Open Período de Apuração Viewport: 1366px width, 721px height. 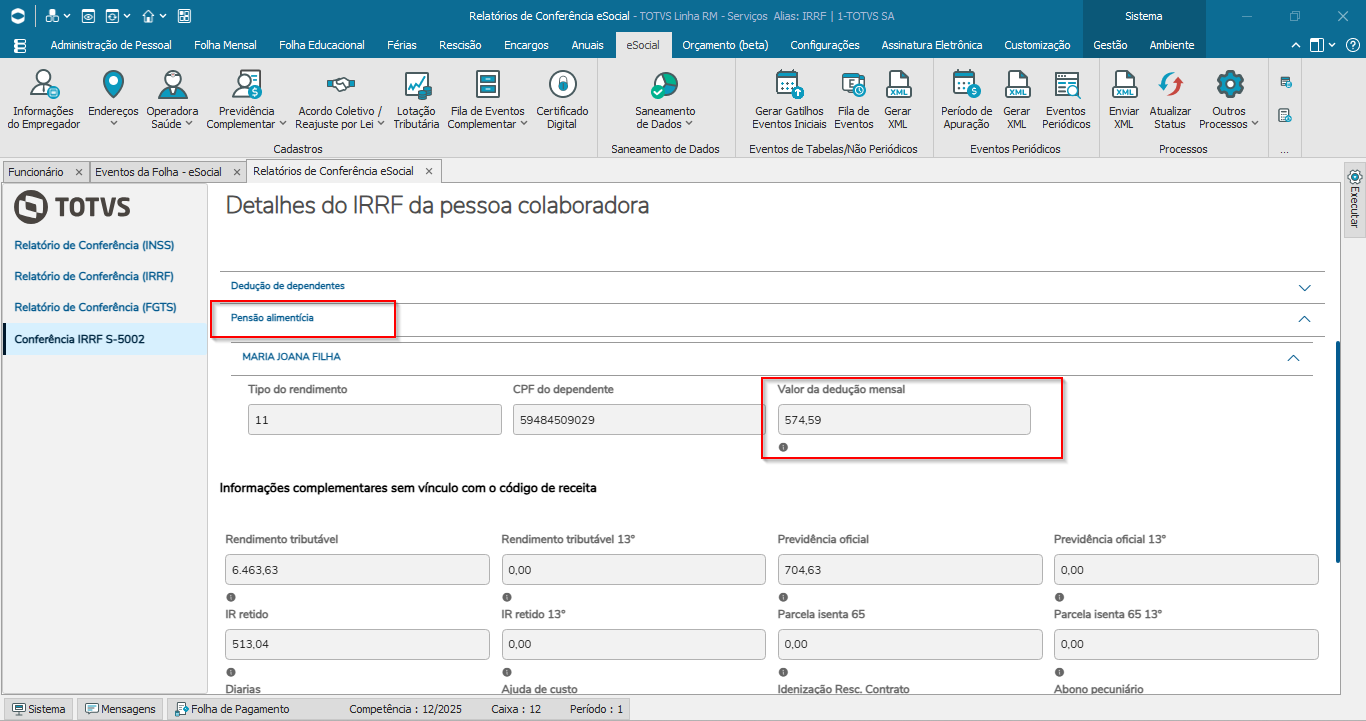pyautogui.click(x=966, y=100)
